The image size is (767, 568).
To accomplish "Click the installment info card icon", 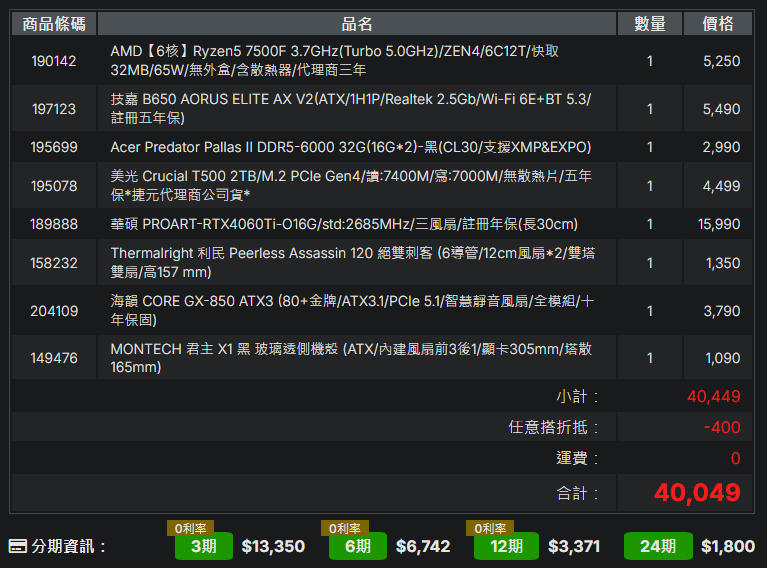I will 18,546.
